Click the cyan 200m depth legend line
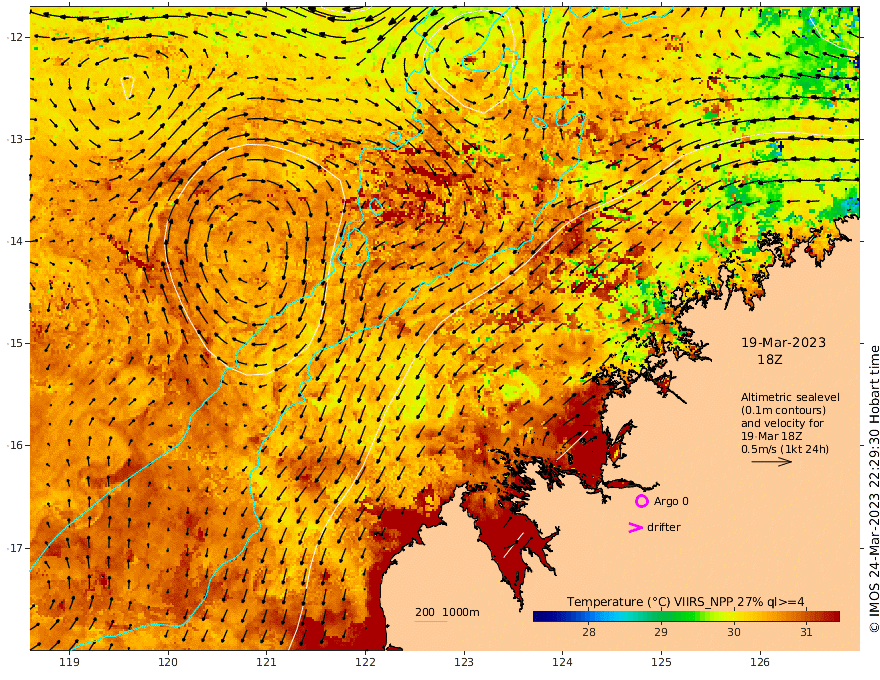Viewport: 880px width, 680px height. (x=431, y=621)
